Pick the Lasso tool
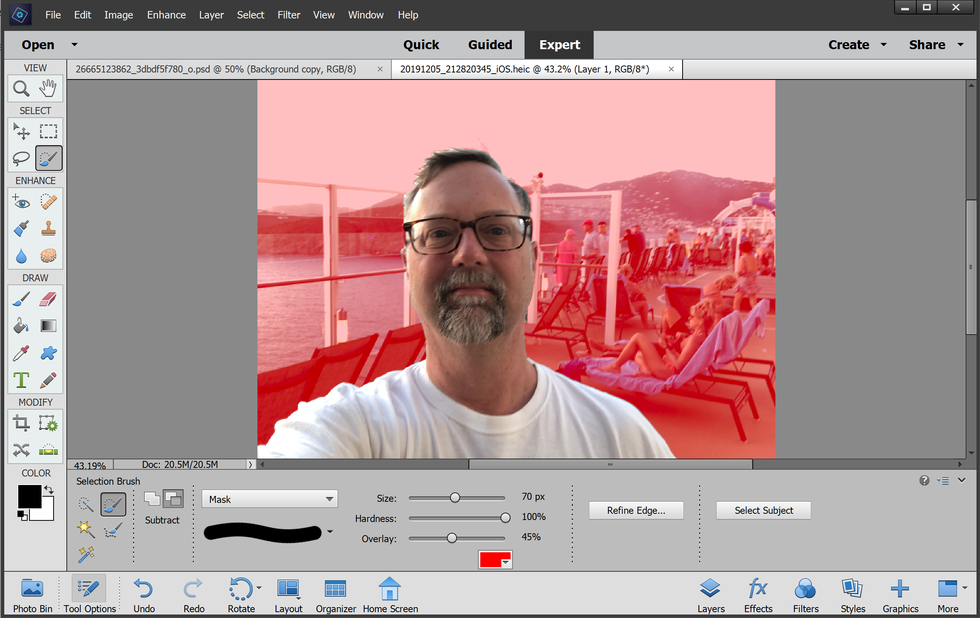The height and width of the screenshot is (618, 980). click(21, 158)
